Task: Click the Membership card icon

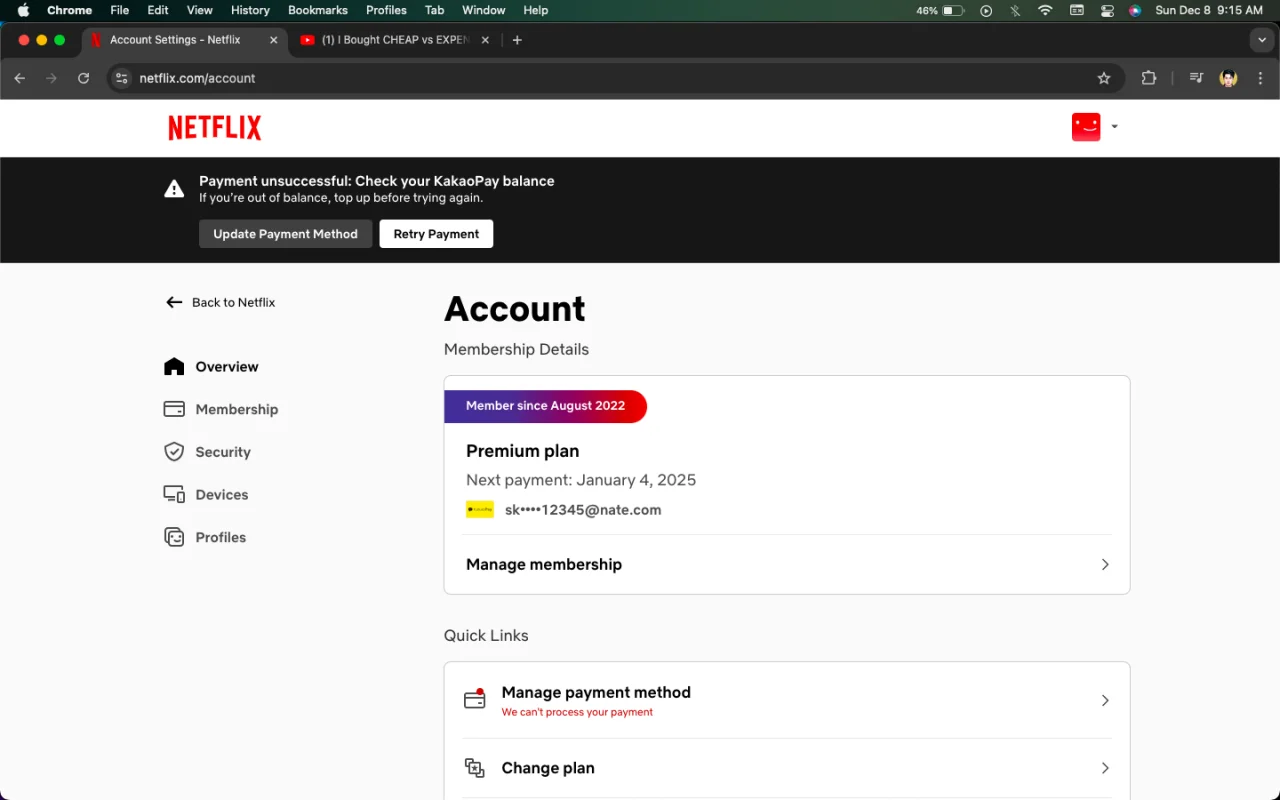Action: [x=174, y=409]
